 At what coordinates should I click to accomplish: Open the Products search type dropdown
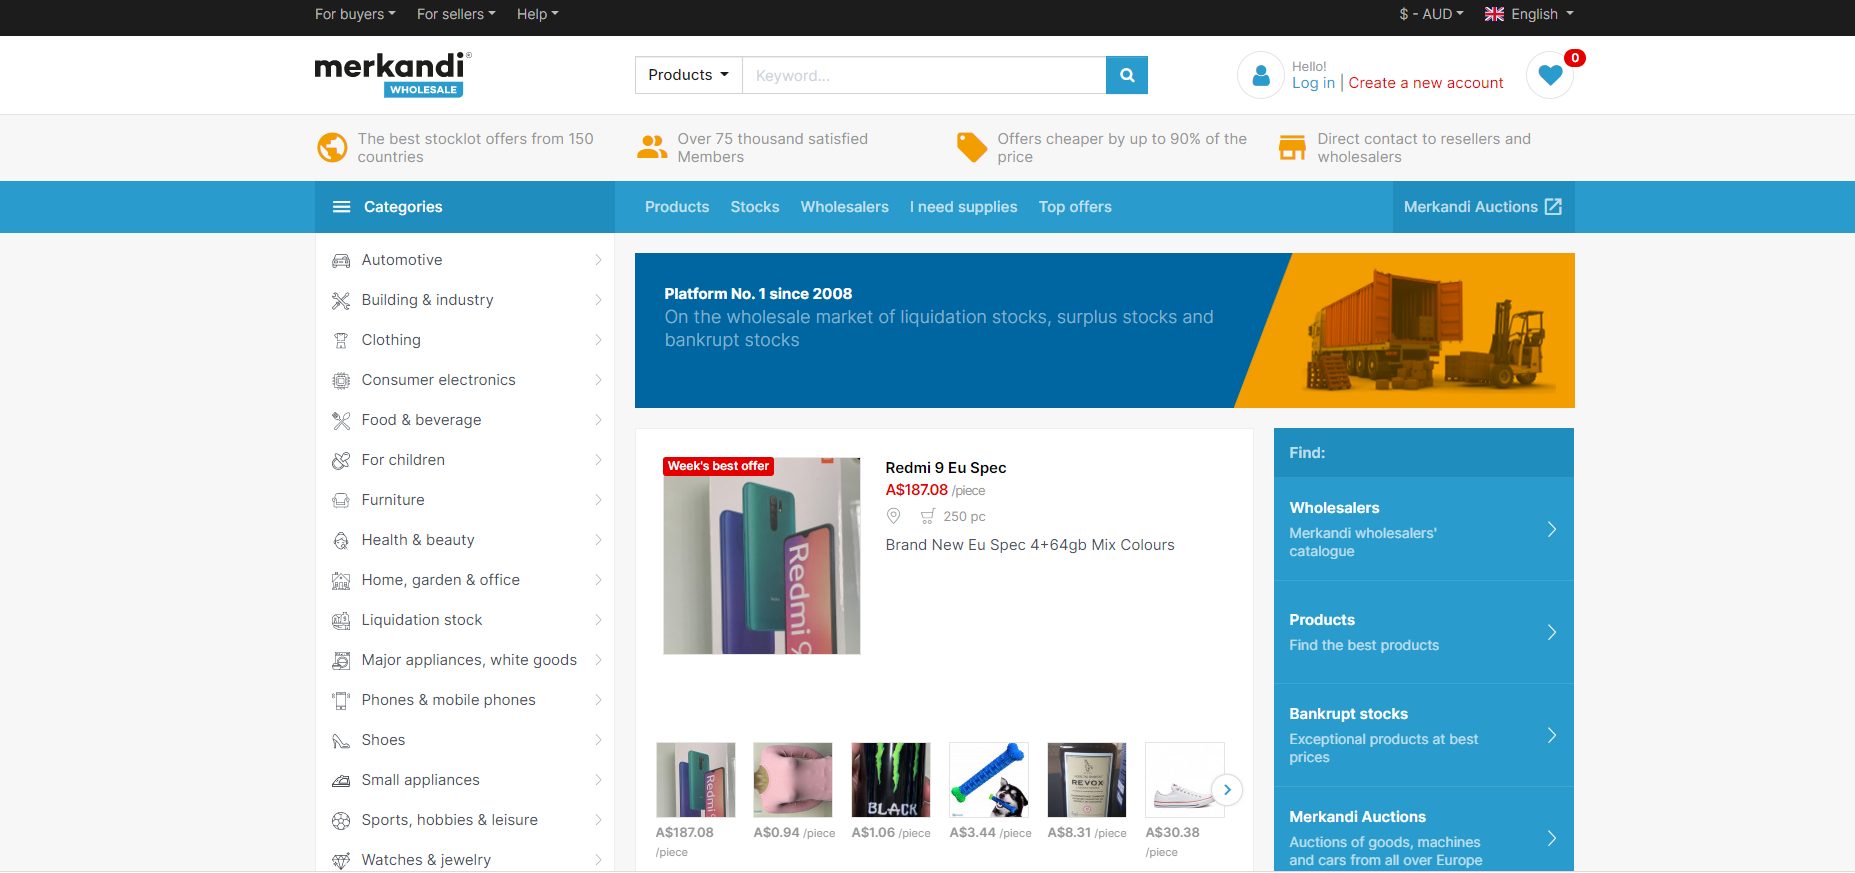pyautogui.click(x=689, y=75)
